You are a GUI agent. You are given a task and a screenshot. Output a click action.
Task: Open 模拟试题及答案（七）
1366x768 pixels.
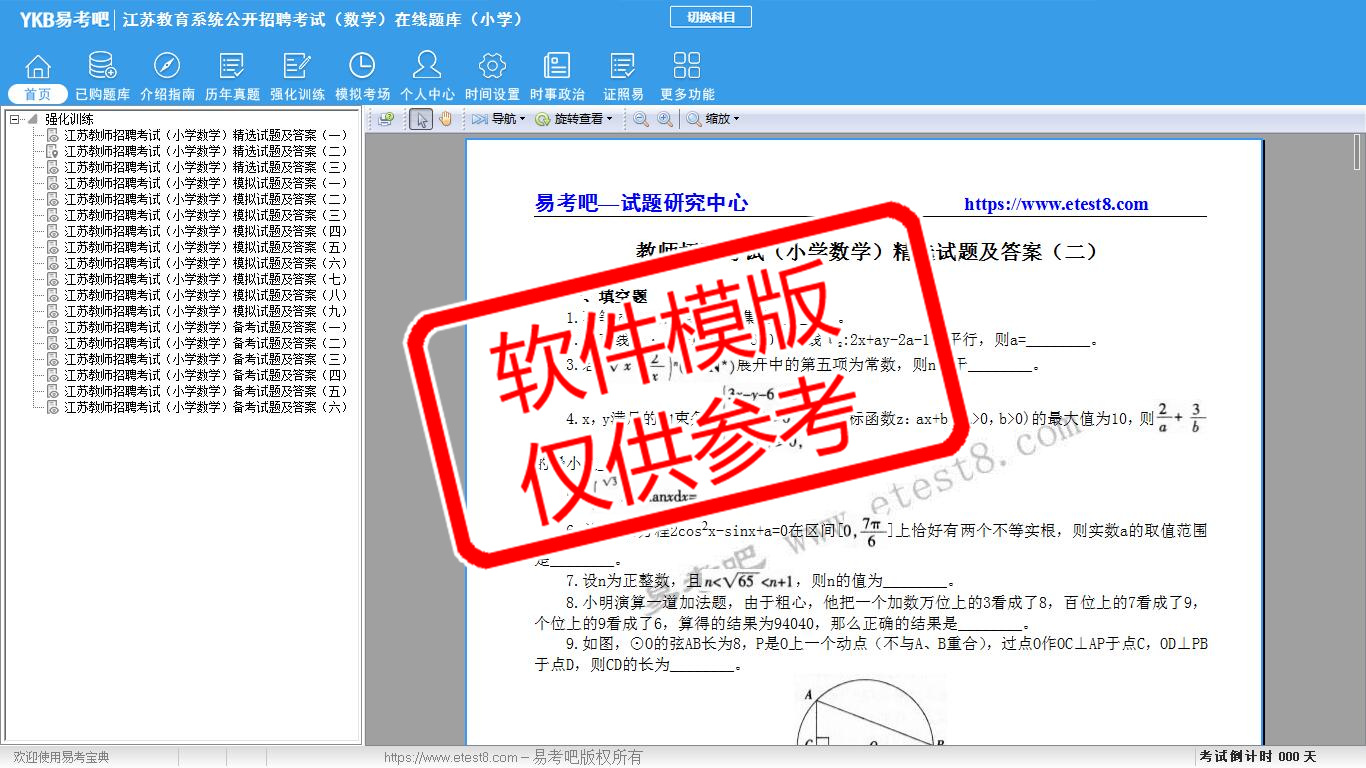[206, 279]
